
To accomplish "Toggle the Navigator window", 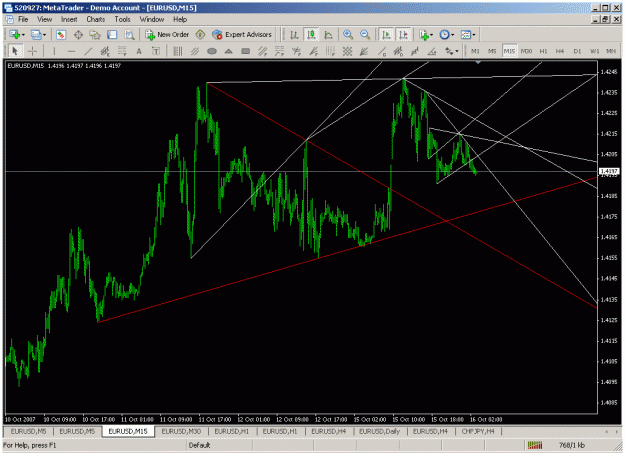I will coord(95,35).
